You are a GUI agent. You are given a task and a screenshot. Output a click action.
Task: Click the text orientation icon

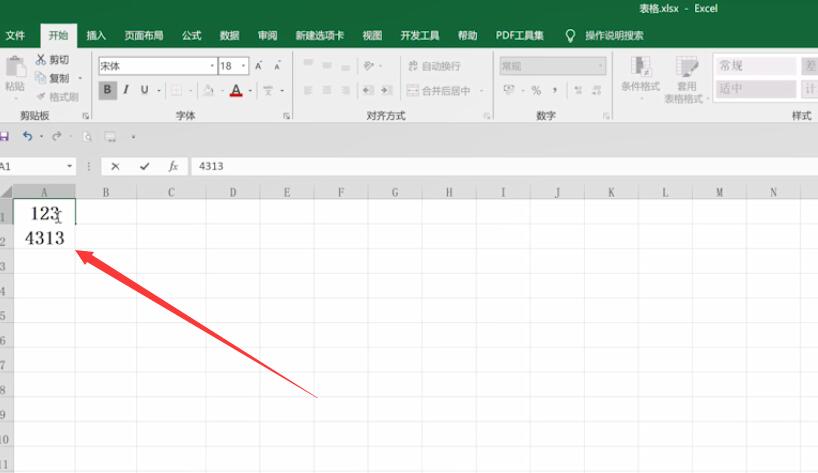point(369,66)
